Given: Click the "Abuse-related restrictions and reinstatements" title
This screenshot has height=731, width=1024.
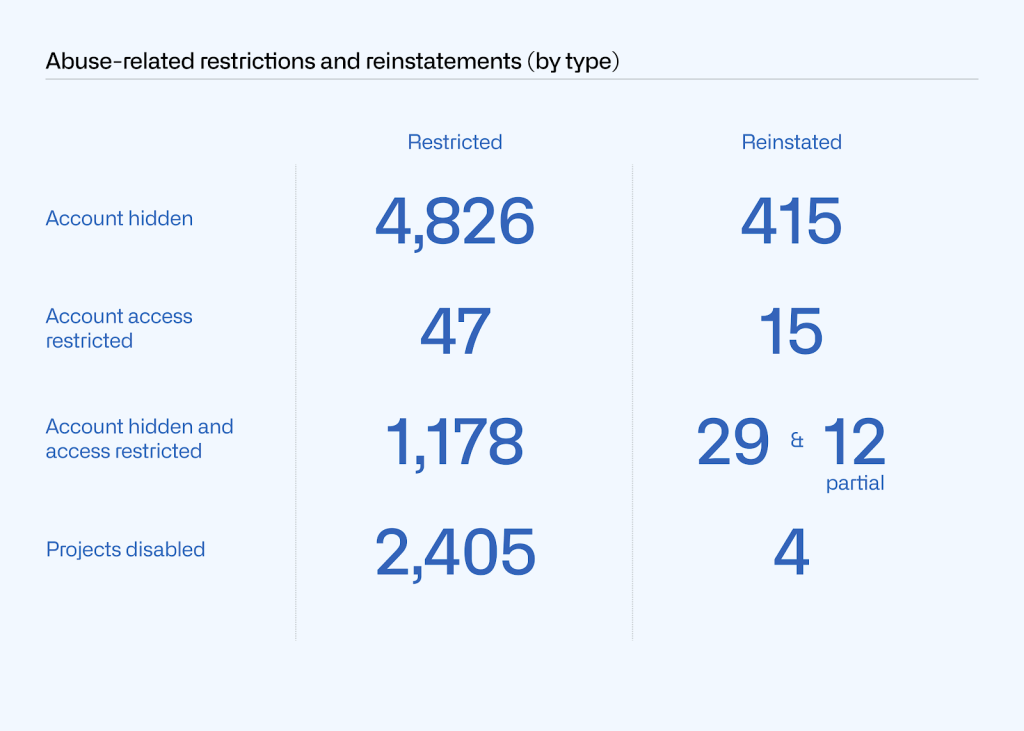Looking at the screenshot, I should click(333, 61).
